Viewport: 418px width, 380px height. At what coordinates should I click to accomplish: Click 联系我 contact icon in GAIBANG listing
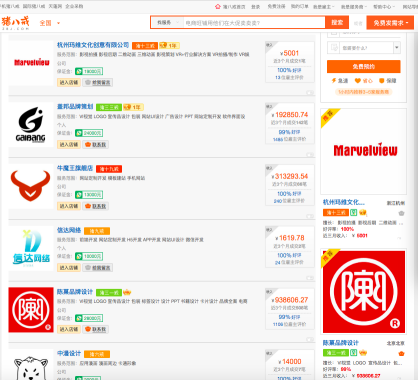point(96,144)
